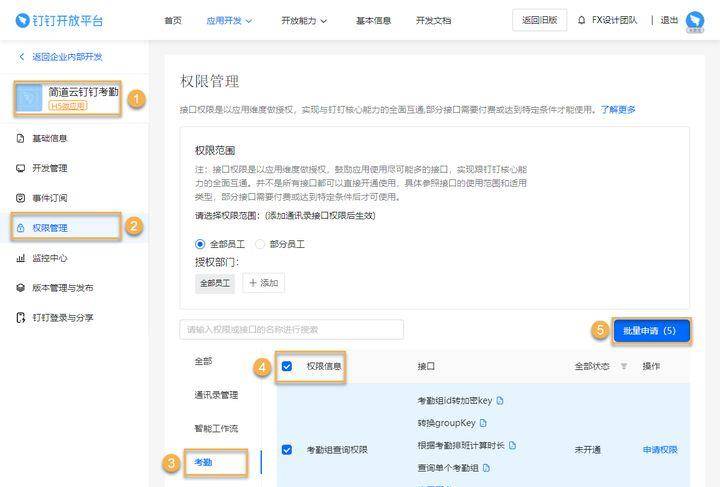Click the filter icon next to 全部状态
Viewport: 720px width, 487px height.
(x=624, y=367)
